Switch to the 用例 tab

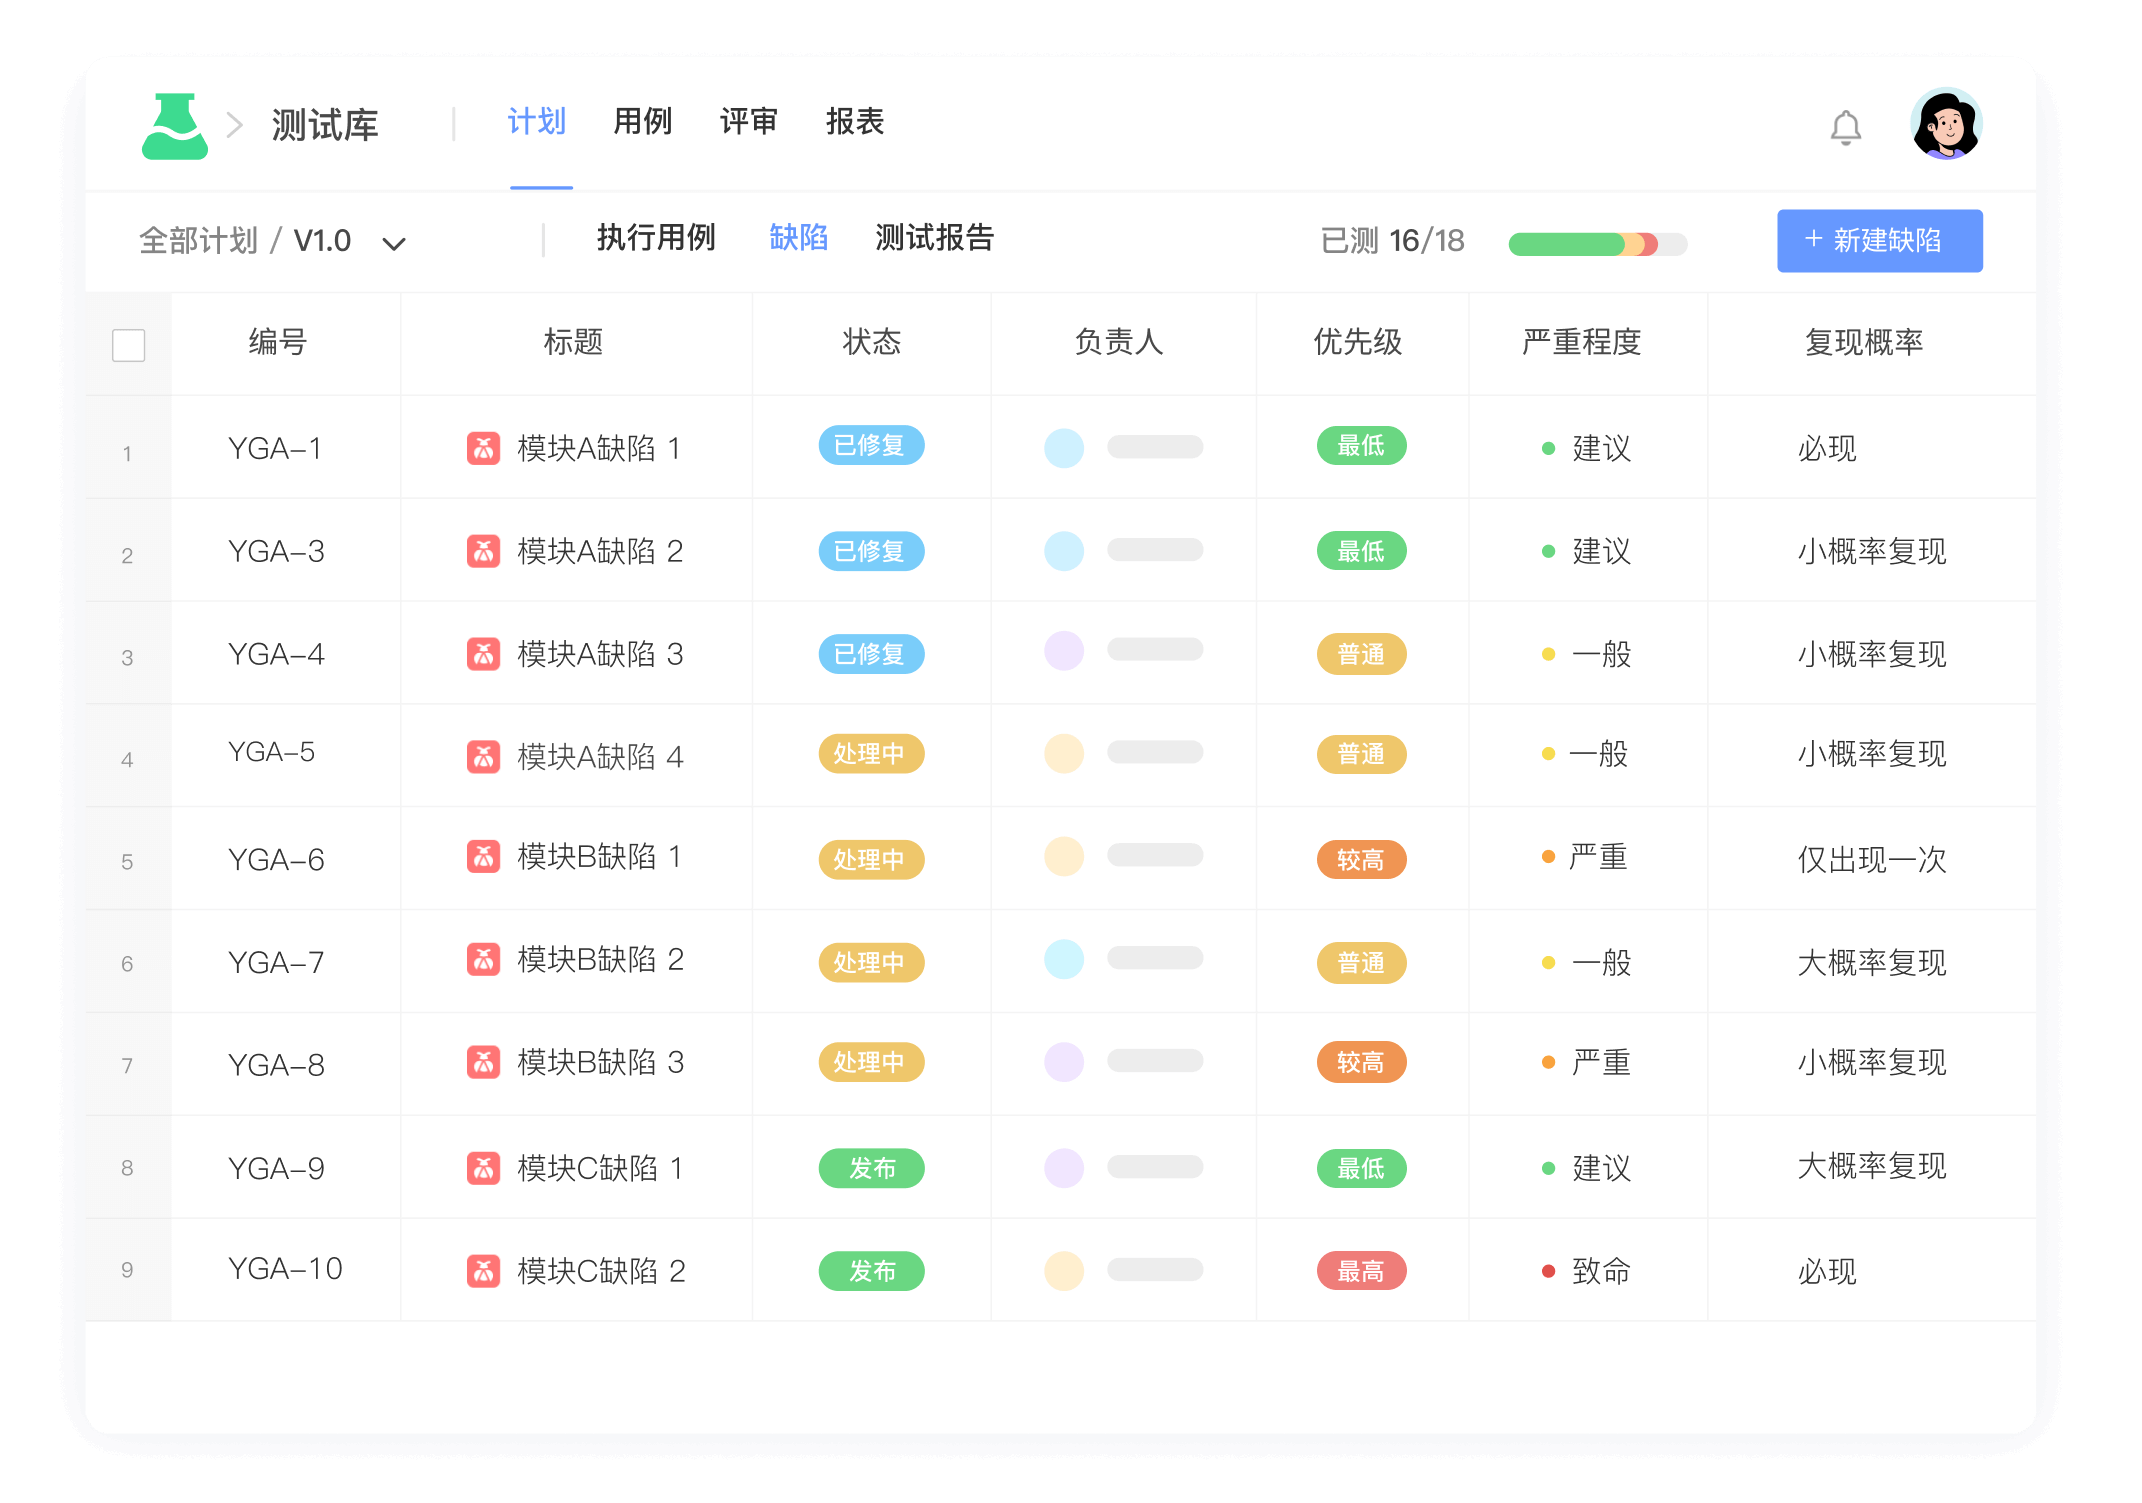(x=644, y=120)
